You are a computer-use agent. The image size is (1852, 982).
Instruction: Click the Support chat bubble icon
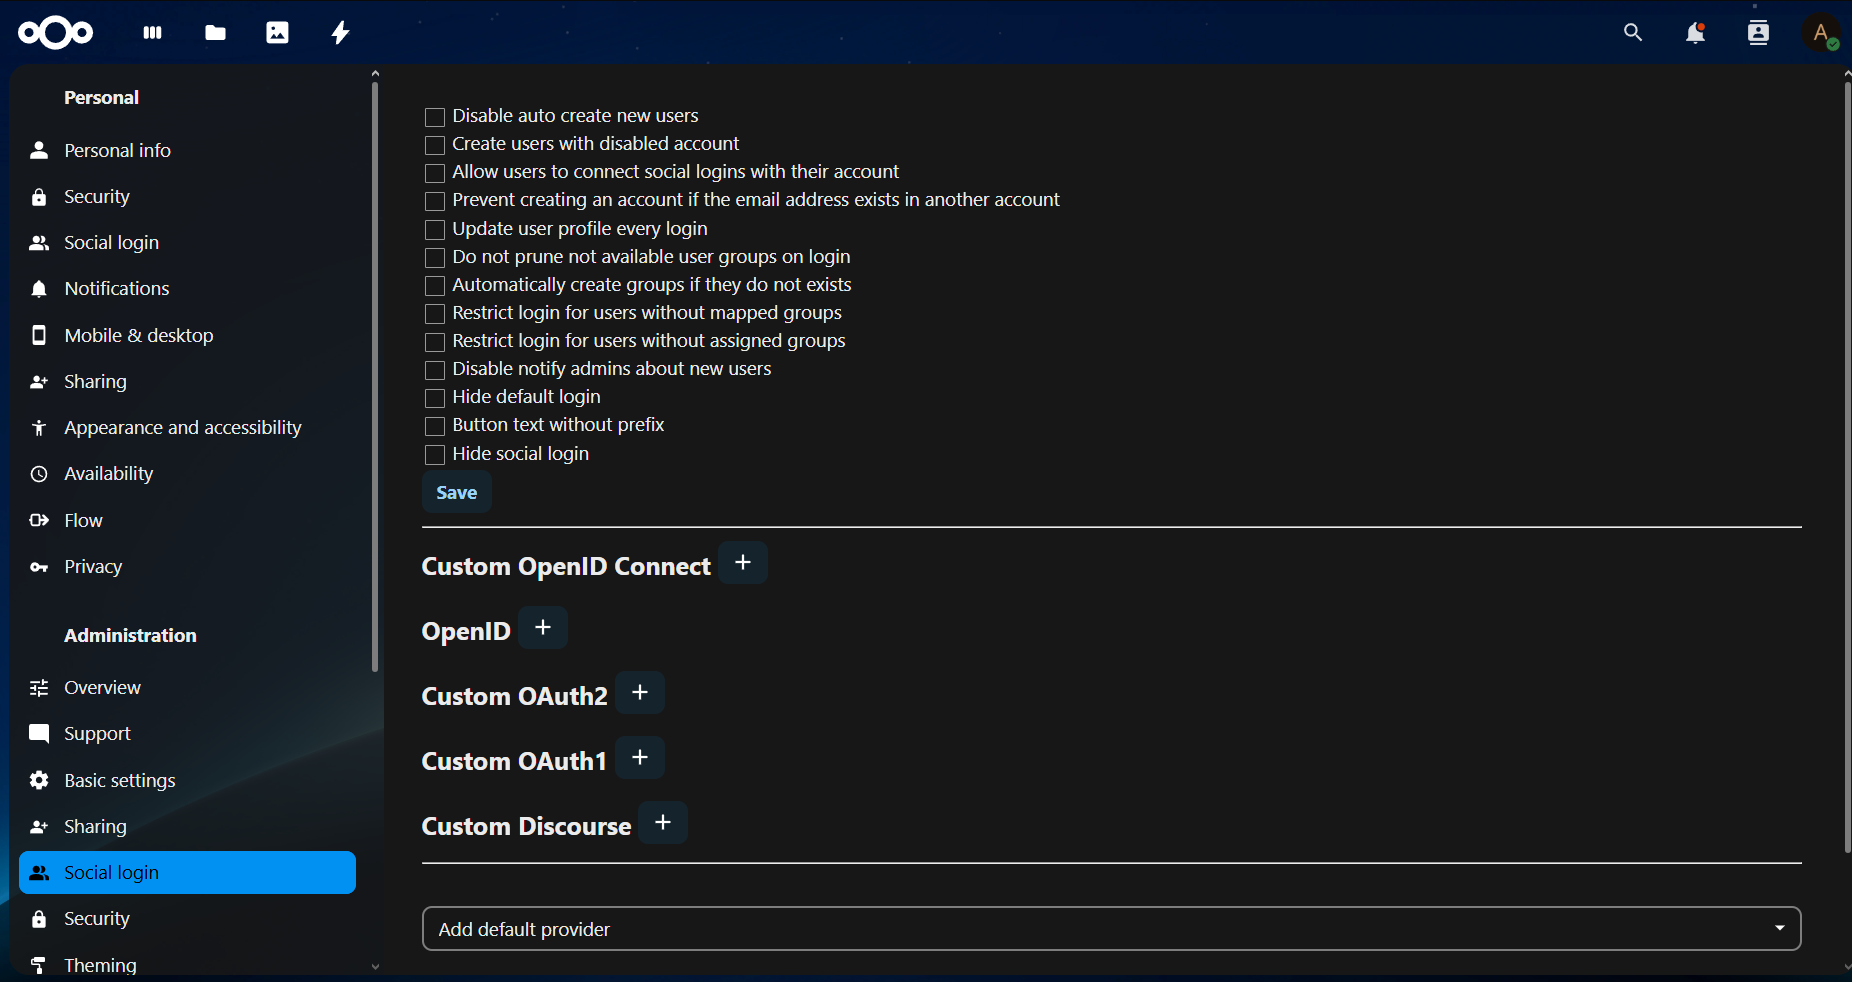tap(39, 734)
